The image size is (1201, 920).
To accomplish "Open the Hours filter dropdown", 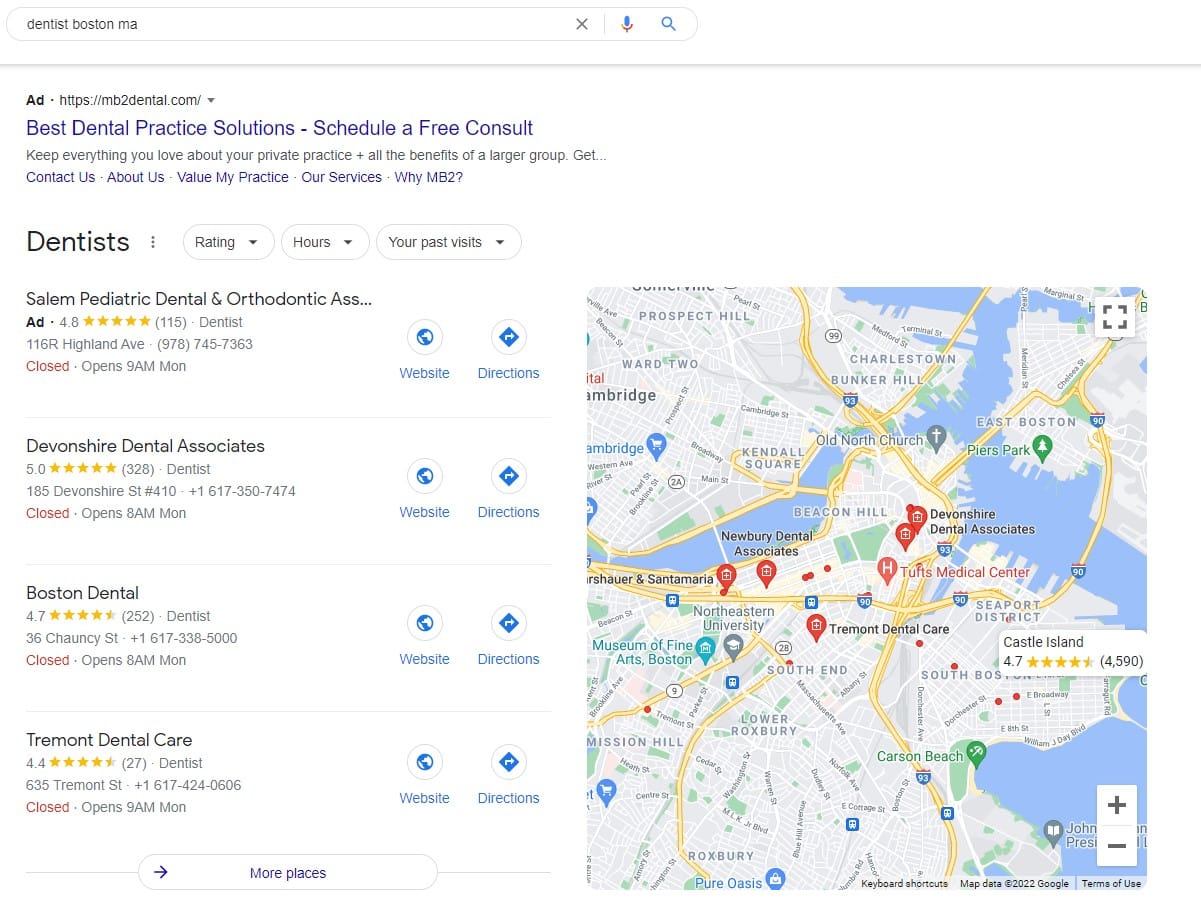I will pos(325,242).
